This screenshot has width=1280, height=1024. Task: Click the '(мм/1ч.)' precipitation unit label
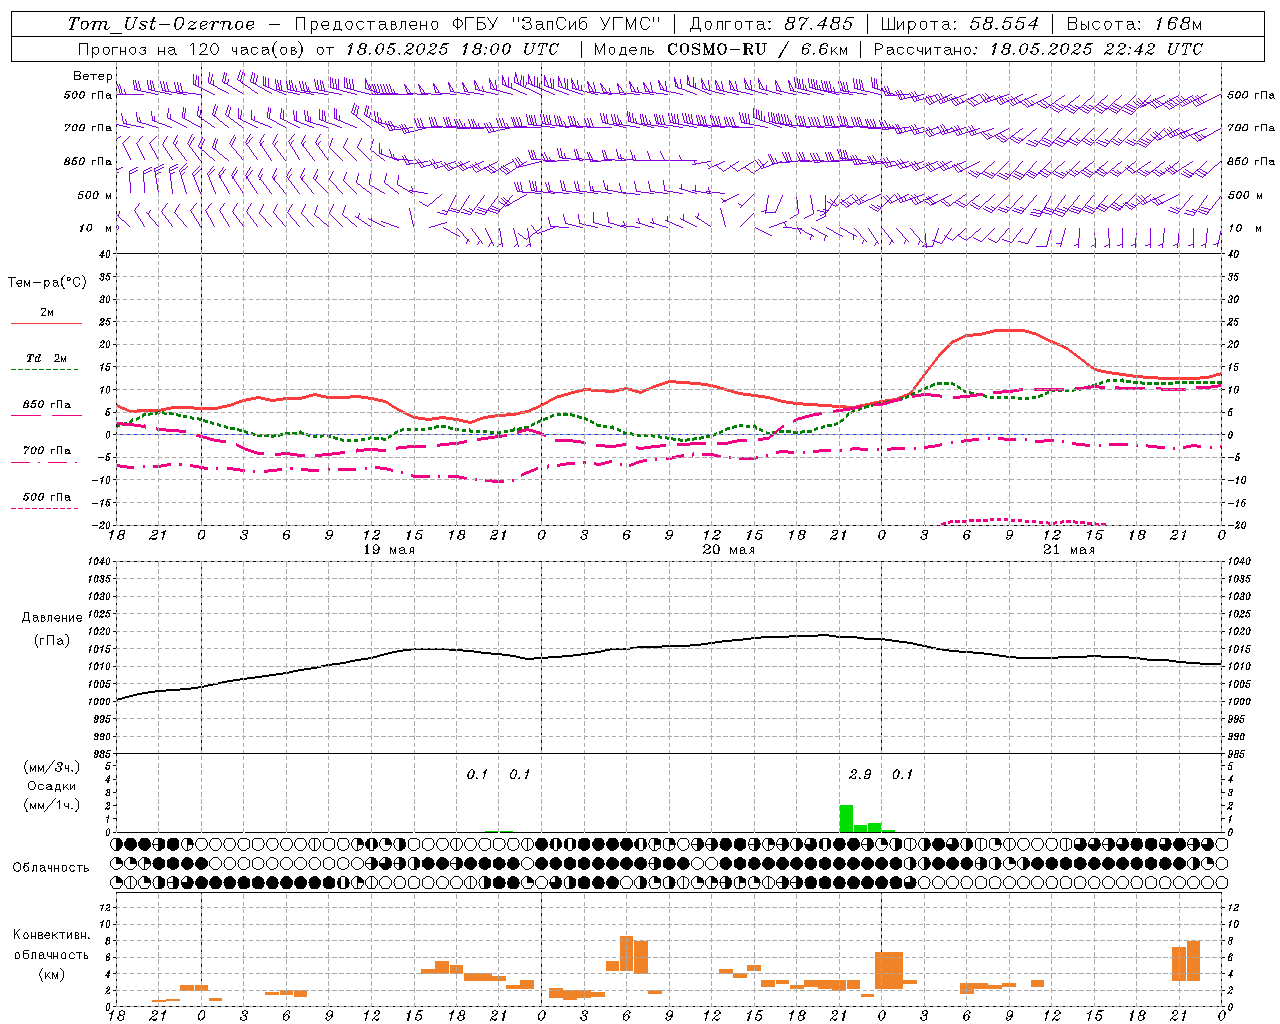tap(52, 805)
